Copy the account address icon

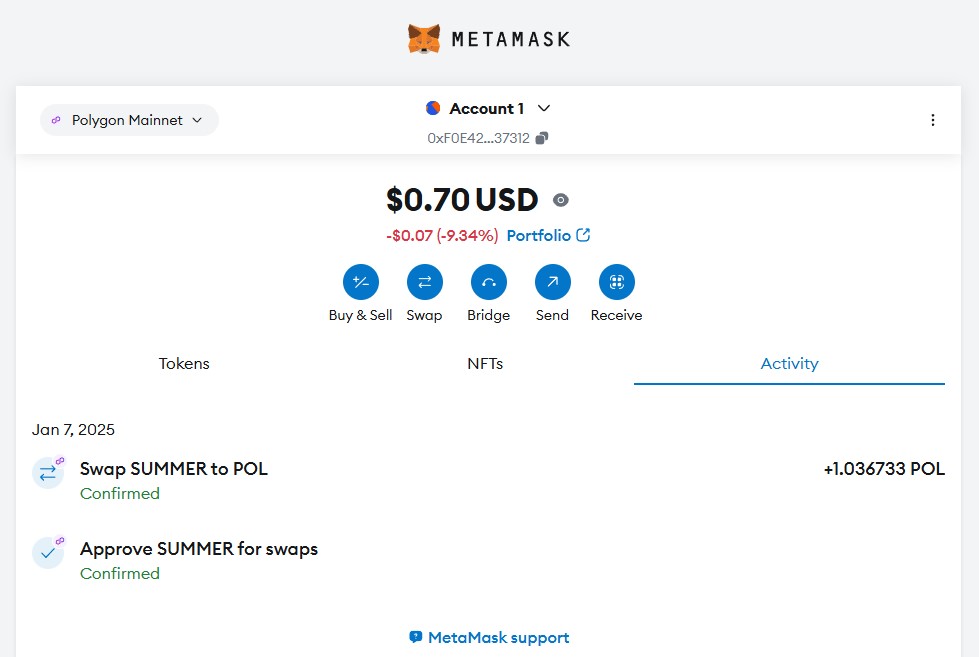[542, 138]
